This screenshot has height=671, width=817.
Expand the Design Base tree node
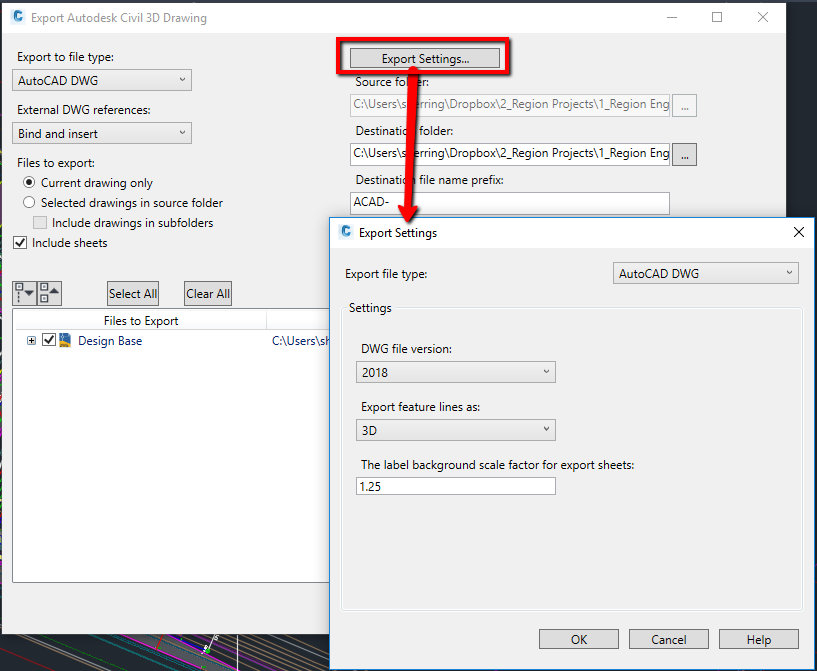pyautogui.click(x=30, y=340)
